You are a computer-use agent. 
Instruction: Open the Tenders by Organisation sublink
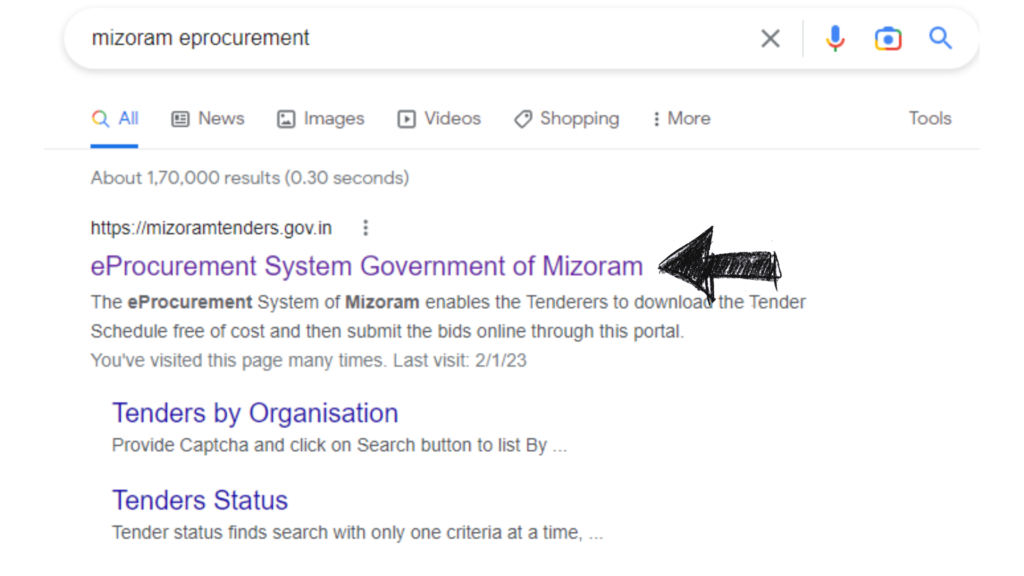(255, 413)
